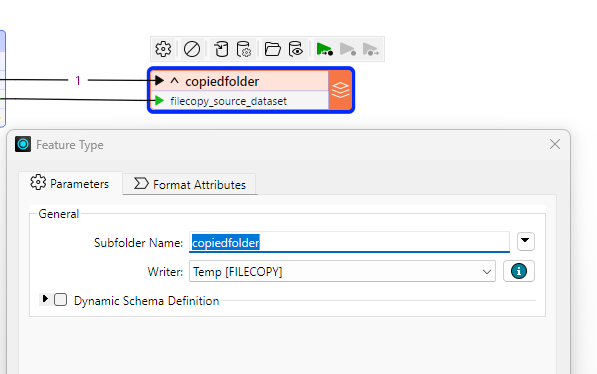Viewport: 597px width, 374px height.
Task: Expand the Dynamic Schema Definition section
Action: (x=45, y=299)
